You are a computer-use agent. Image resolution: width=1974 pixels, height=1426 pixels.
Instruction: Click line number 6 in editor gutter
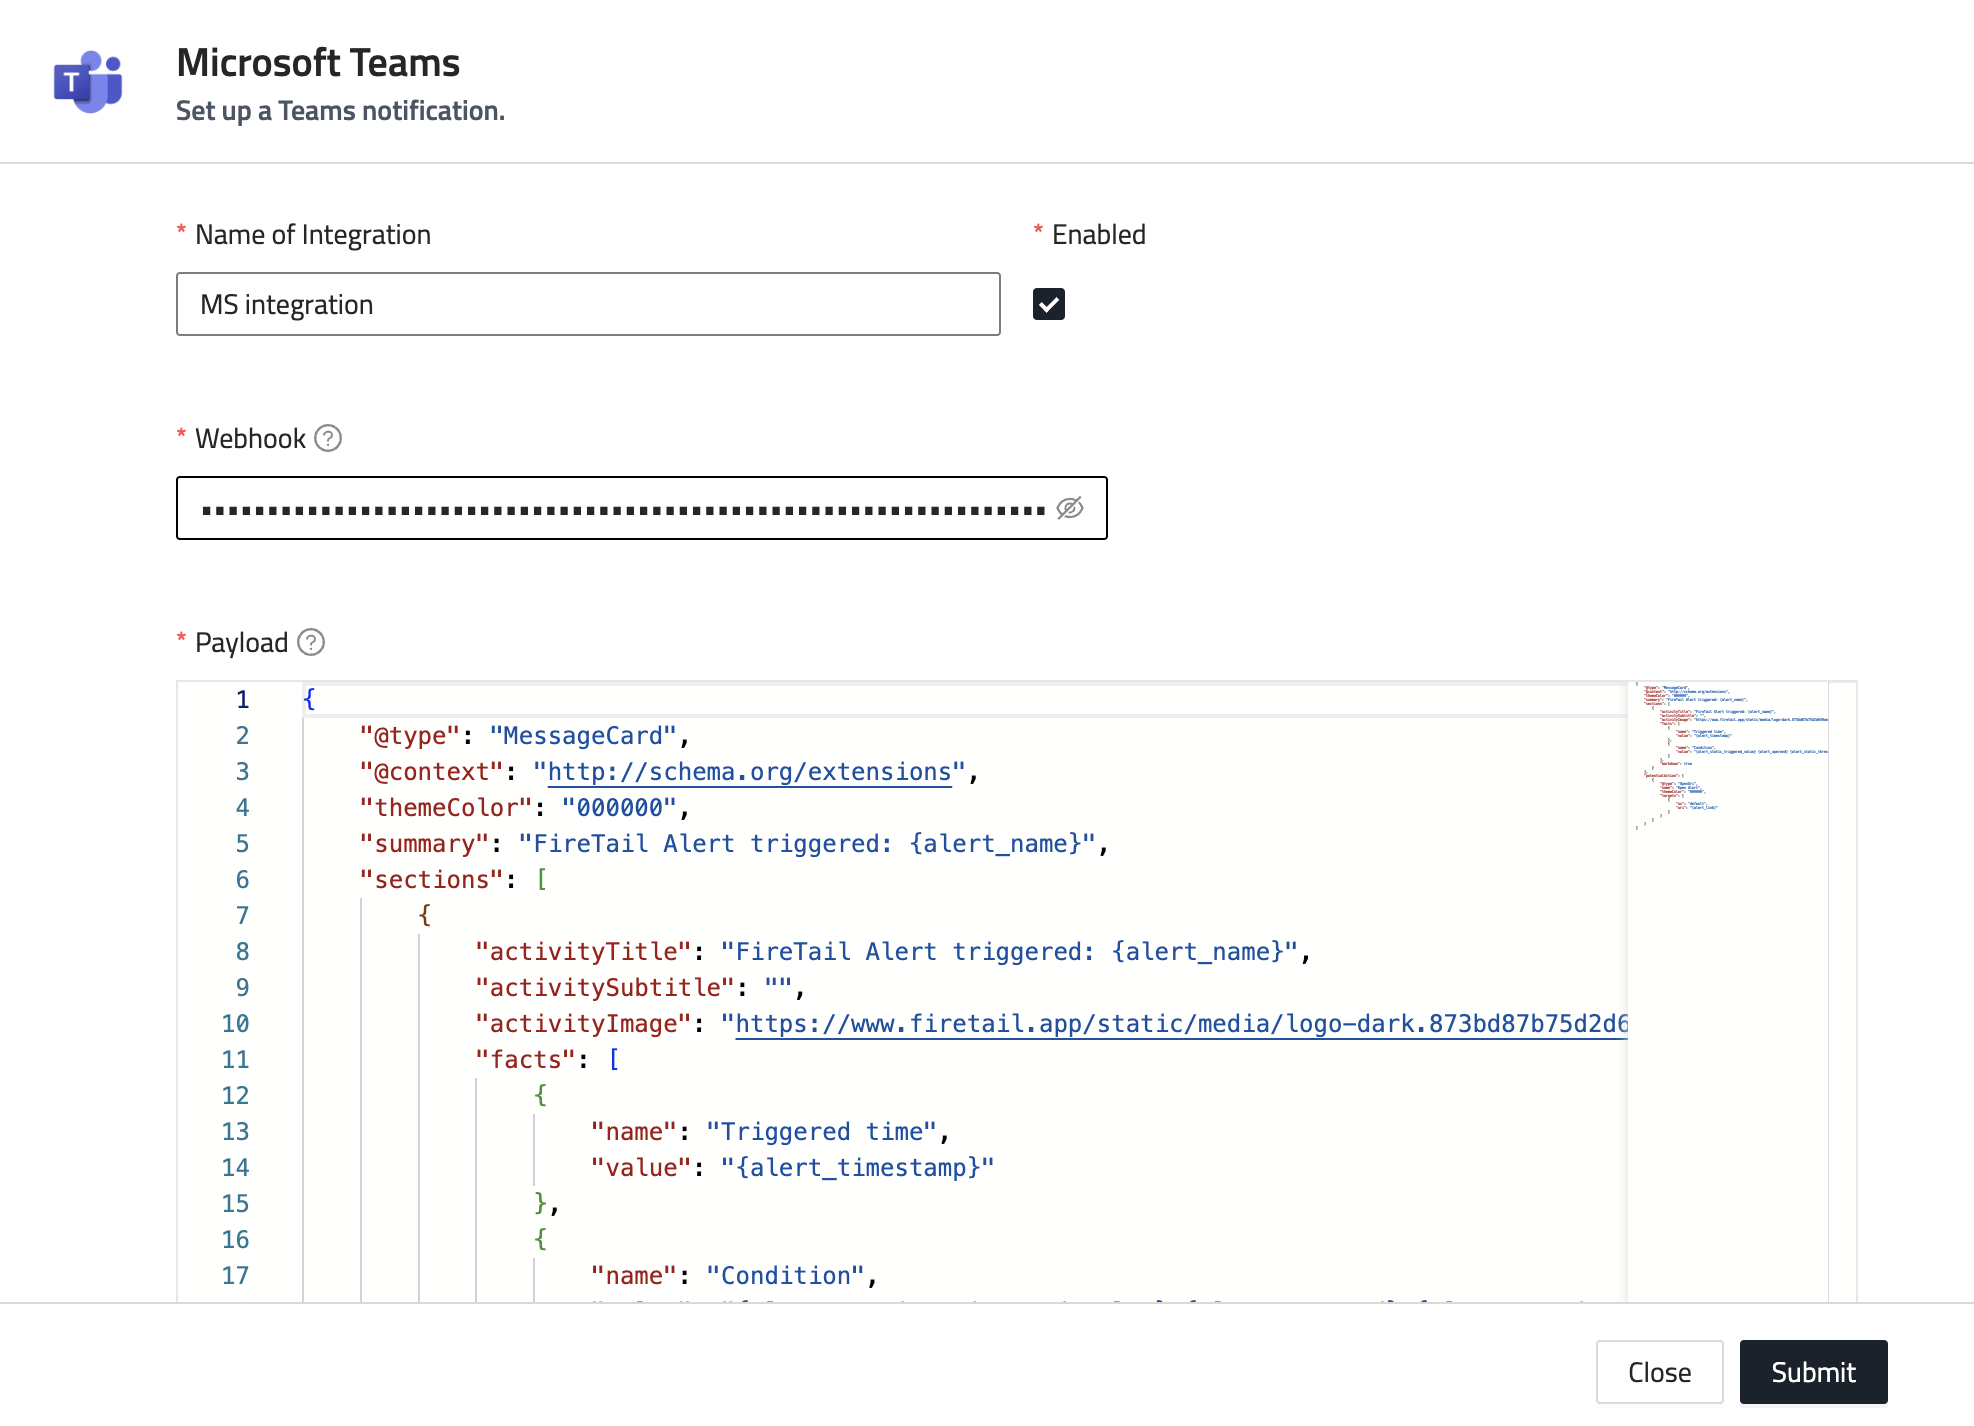[242, 880]
